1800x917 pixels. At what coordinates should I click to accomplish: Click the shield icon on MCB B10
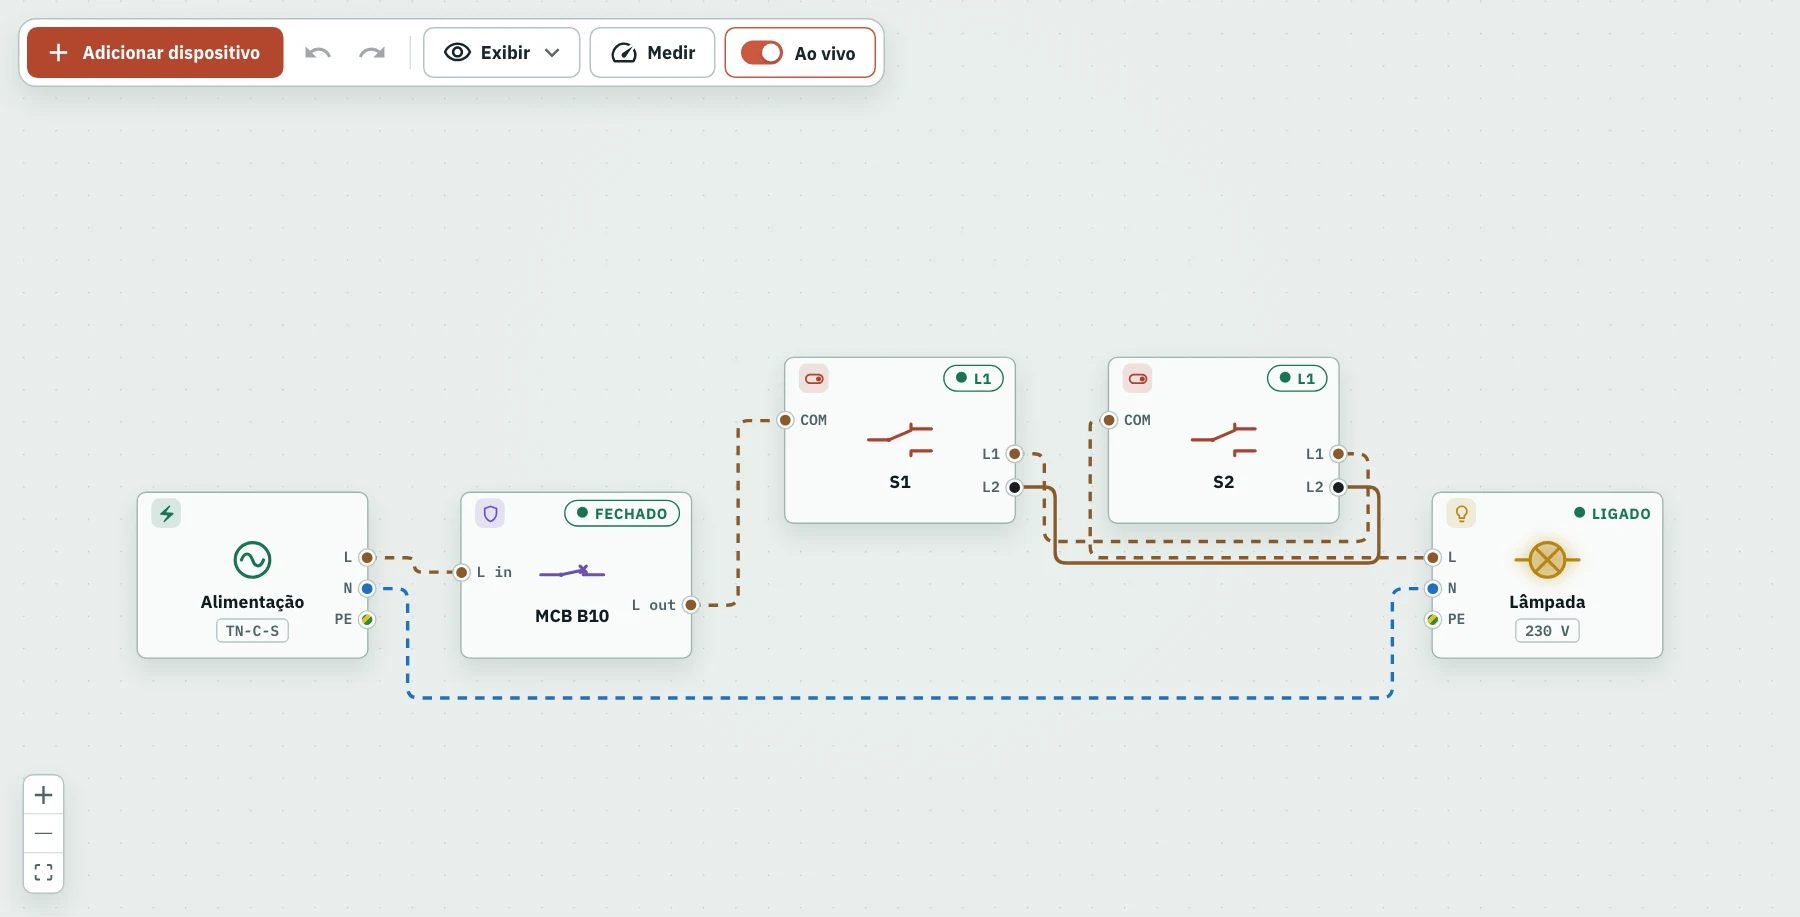click(x=490, y=513)
